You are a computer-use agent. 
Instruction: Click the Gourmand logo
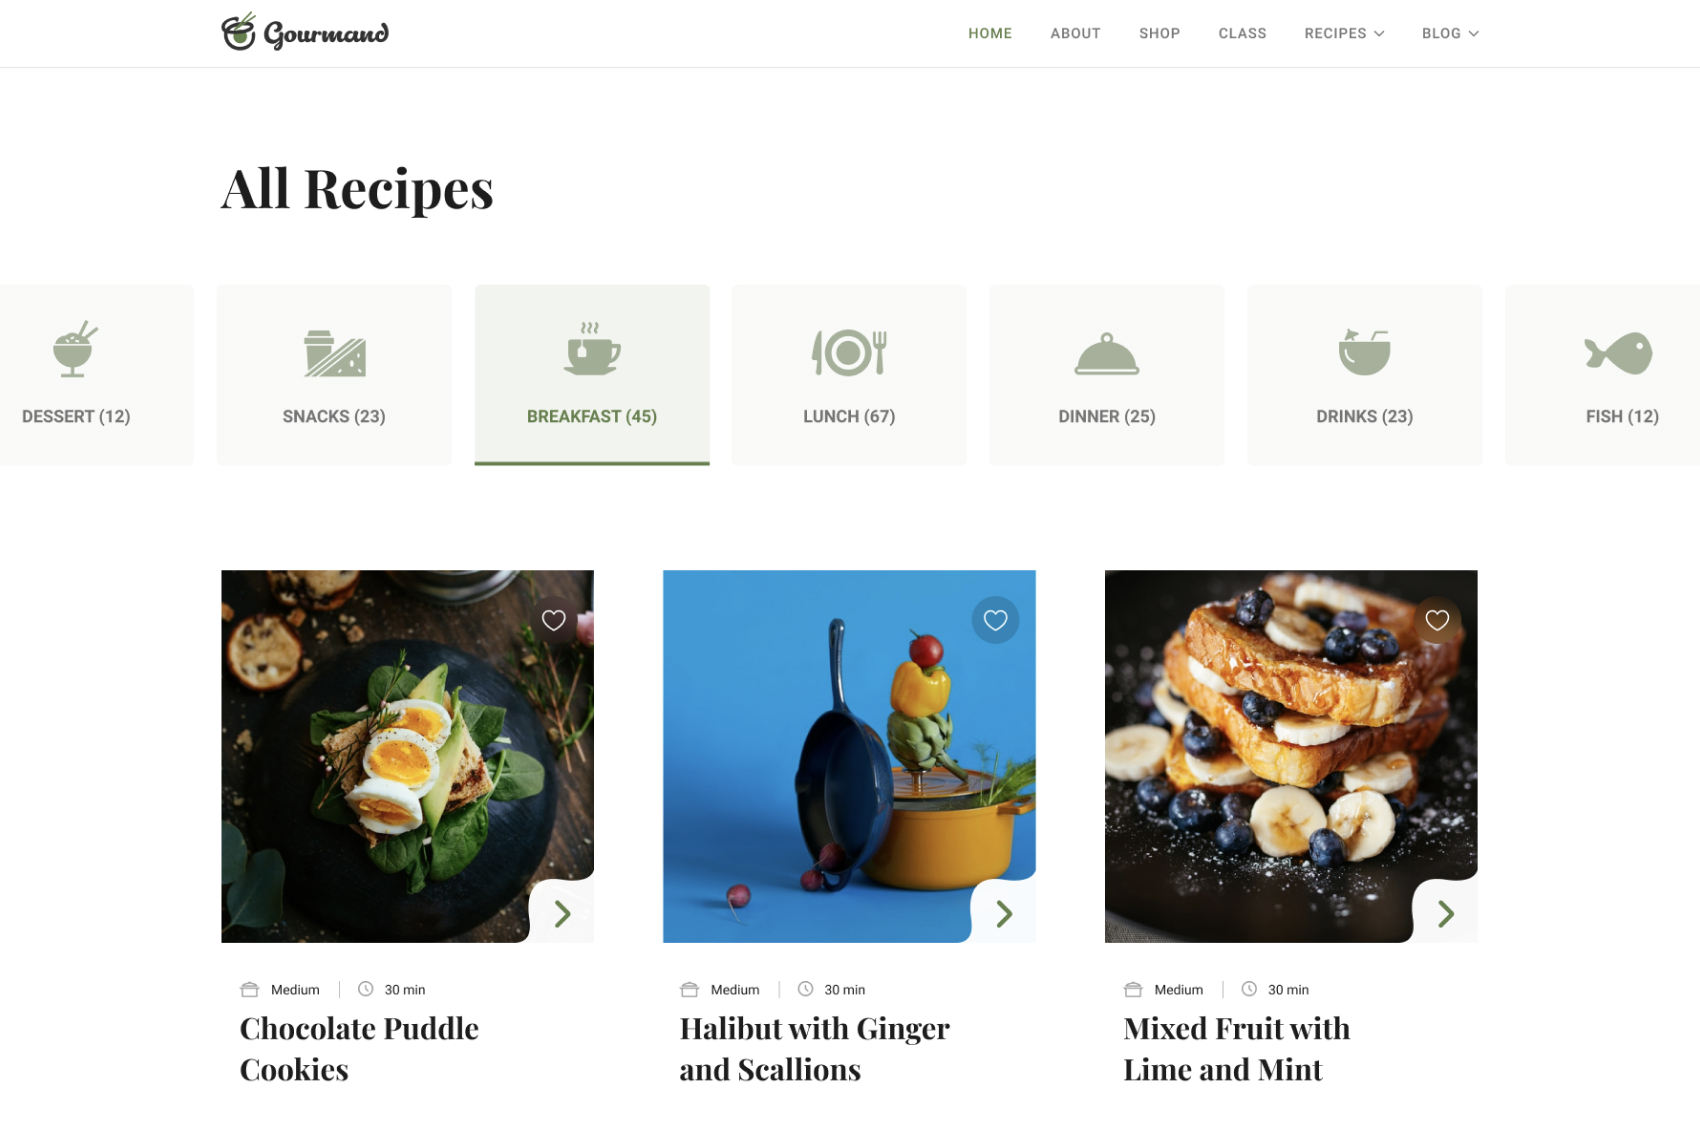[x=305, y=33]
